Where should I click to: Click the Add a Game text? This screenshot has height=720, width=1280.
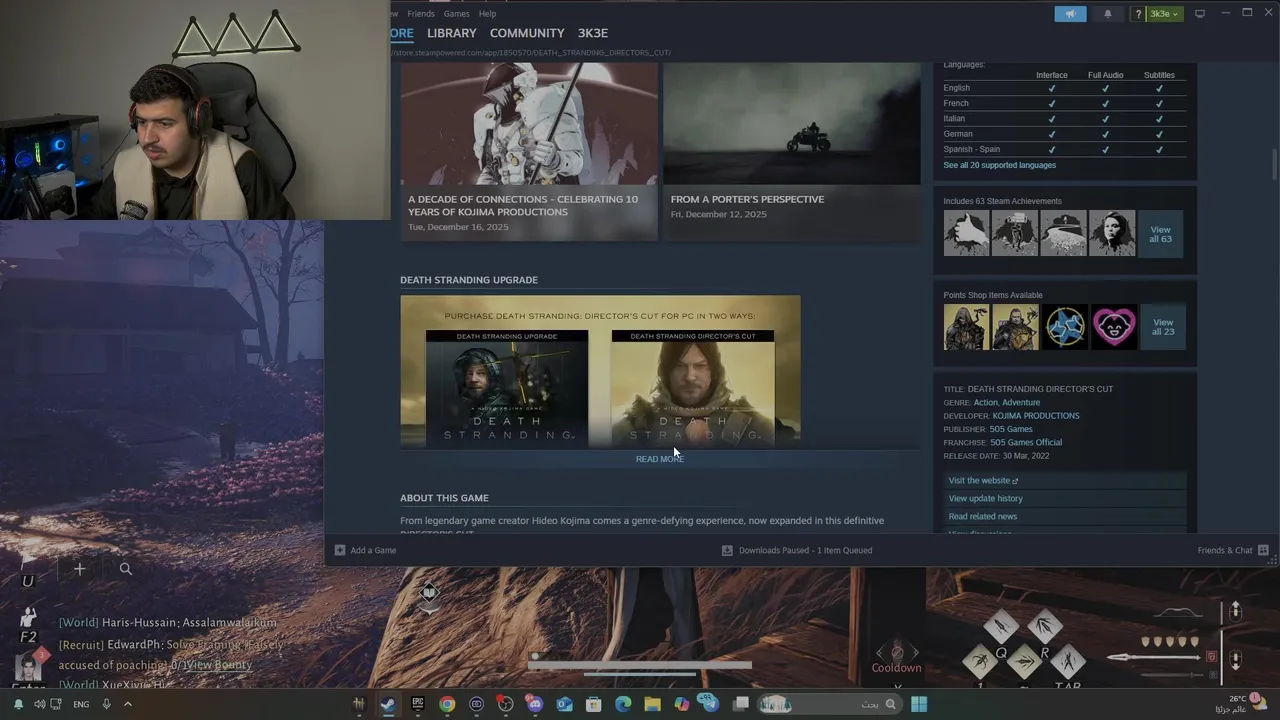(x=373, y=550)
